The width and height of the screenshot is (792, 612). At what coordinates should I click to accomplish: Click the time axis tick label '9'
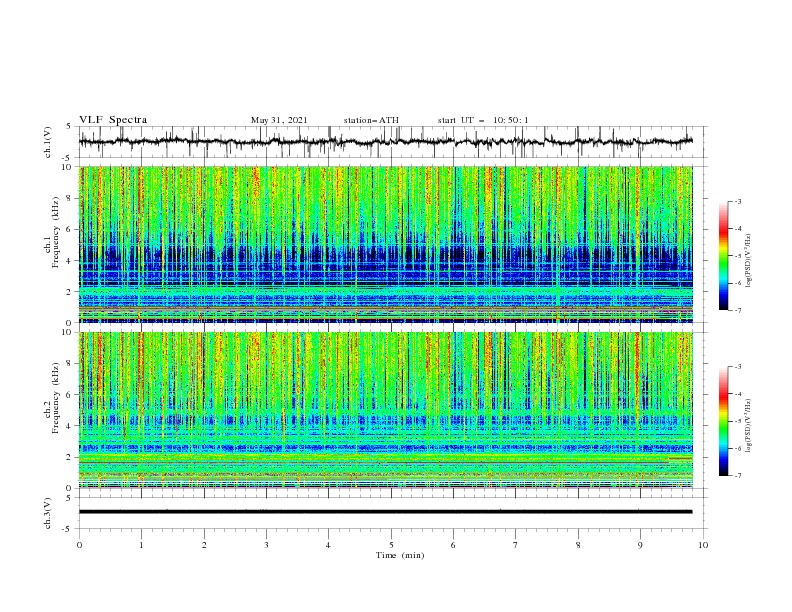640,545
